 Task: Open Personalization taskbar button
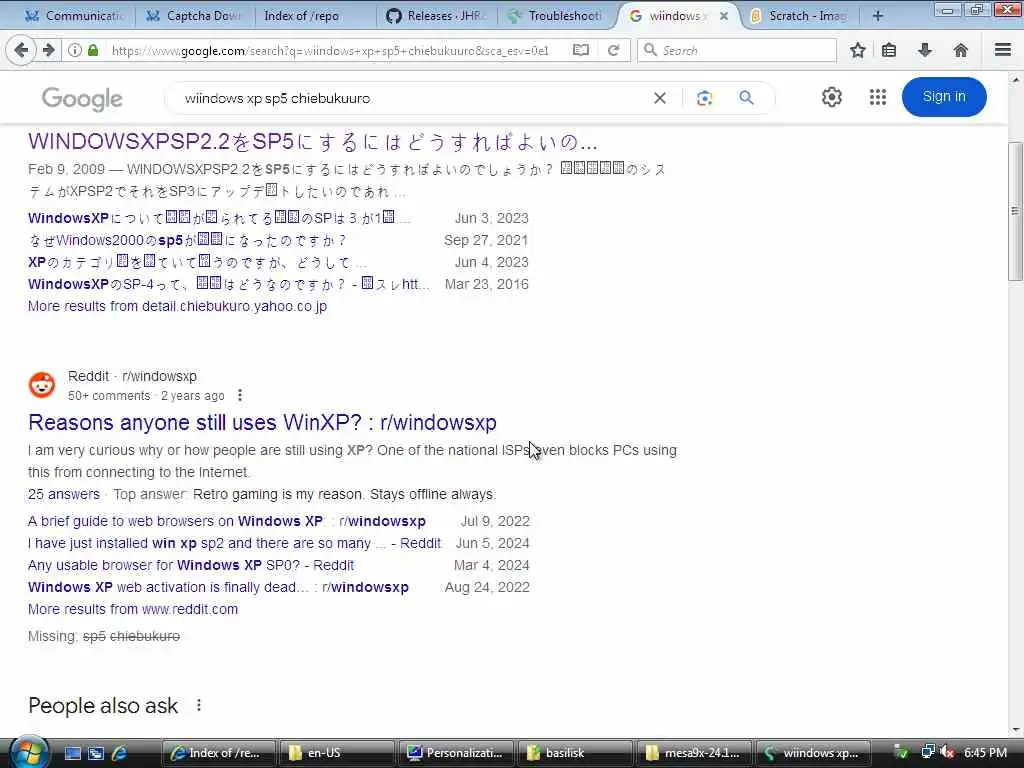click(x=455, y=753)
